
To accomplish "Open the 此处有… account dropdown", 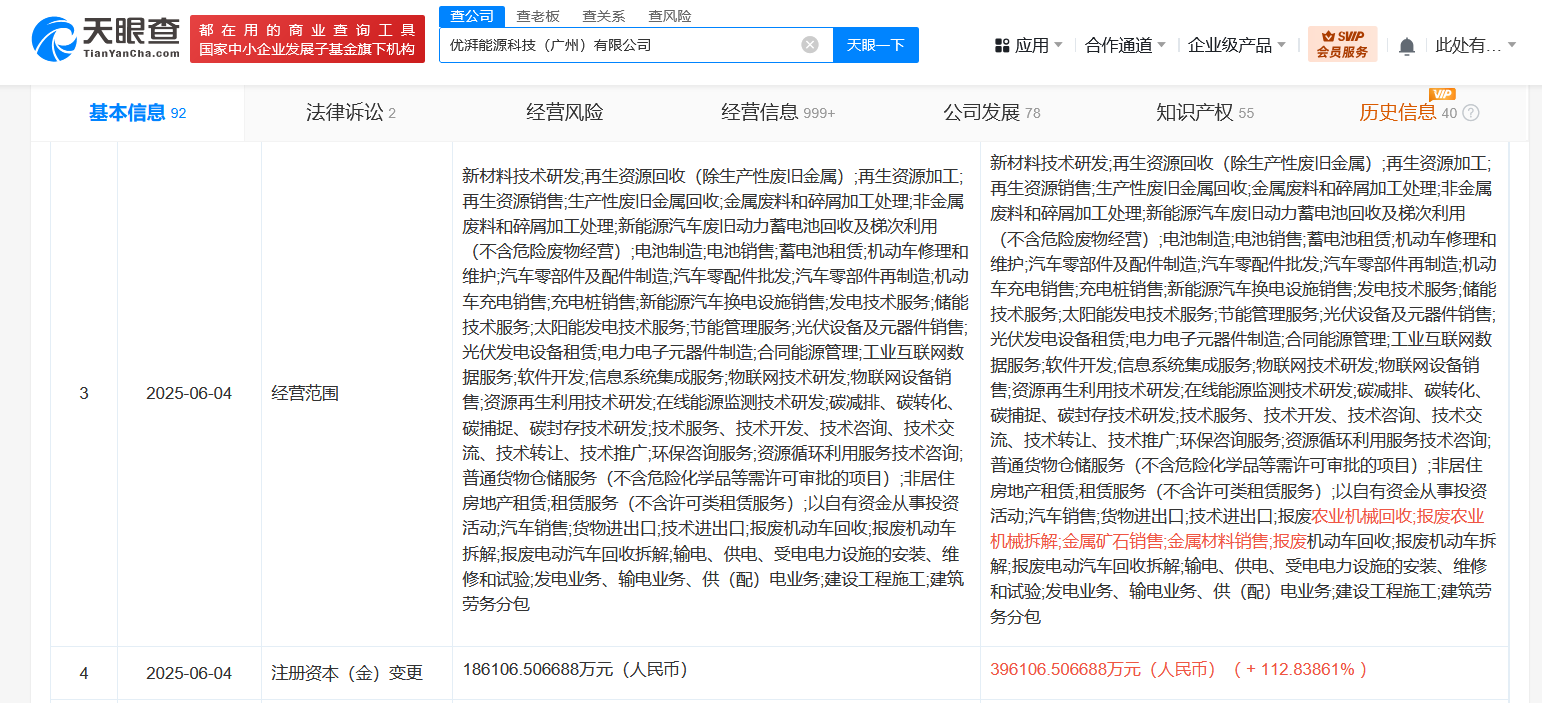I will pos(1476,45).
